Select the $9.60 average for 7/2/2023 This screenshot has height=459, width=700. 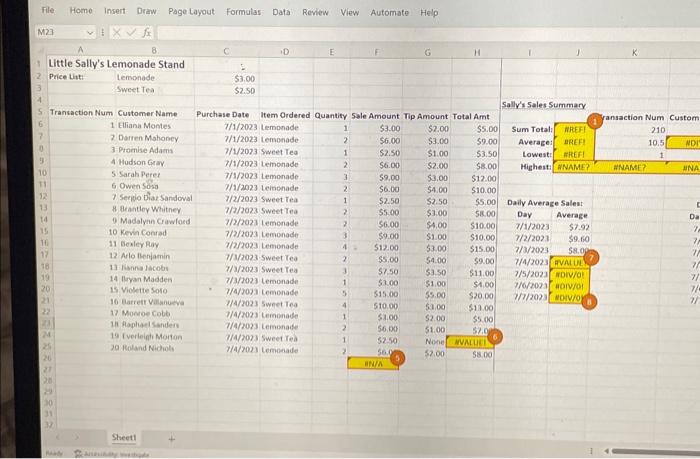tap(579, 239)
